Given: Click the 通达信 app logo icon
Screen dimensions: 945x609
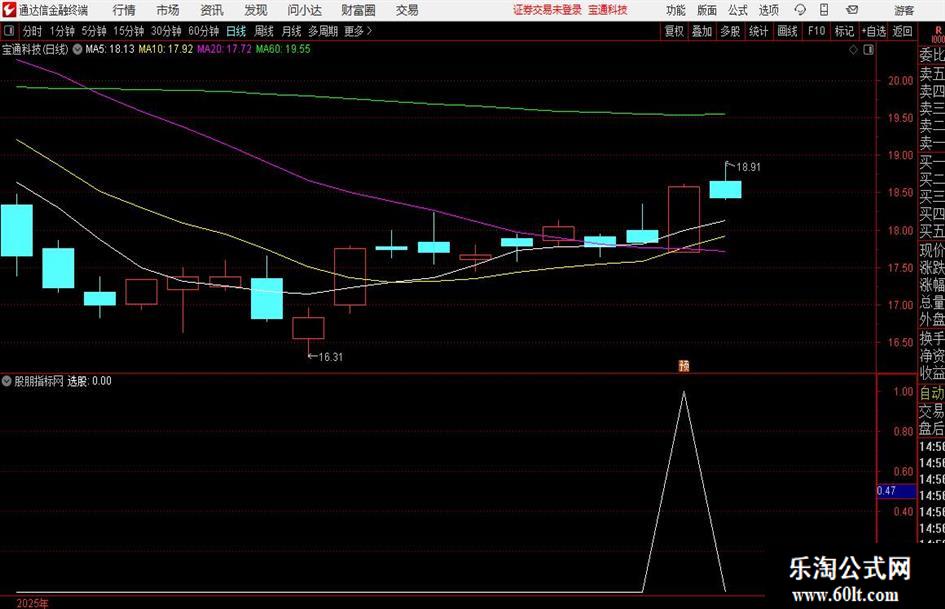Looking at the screenshot, I should pos(8,10).
